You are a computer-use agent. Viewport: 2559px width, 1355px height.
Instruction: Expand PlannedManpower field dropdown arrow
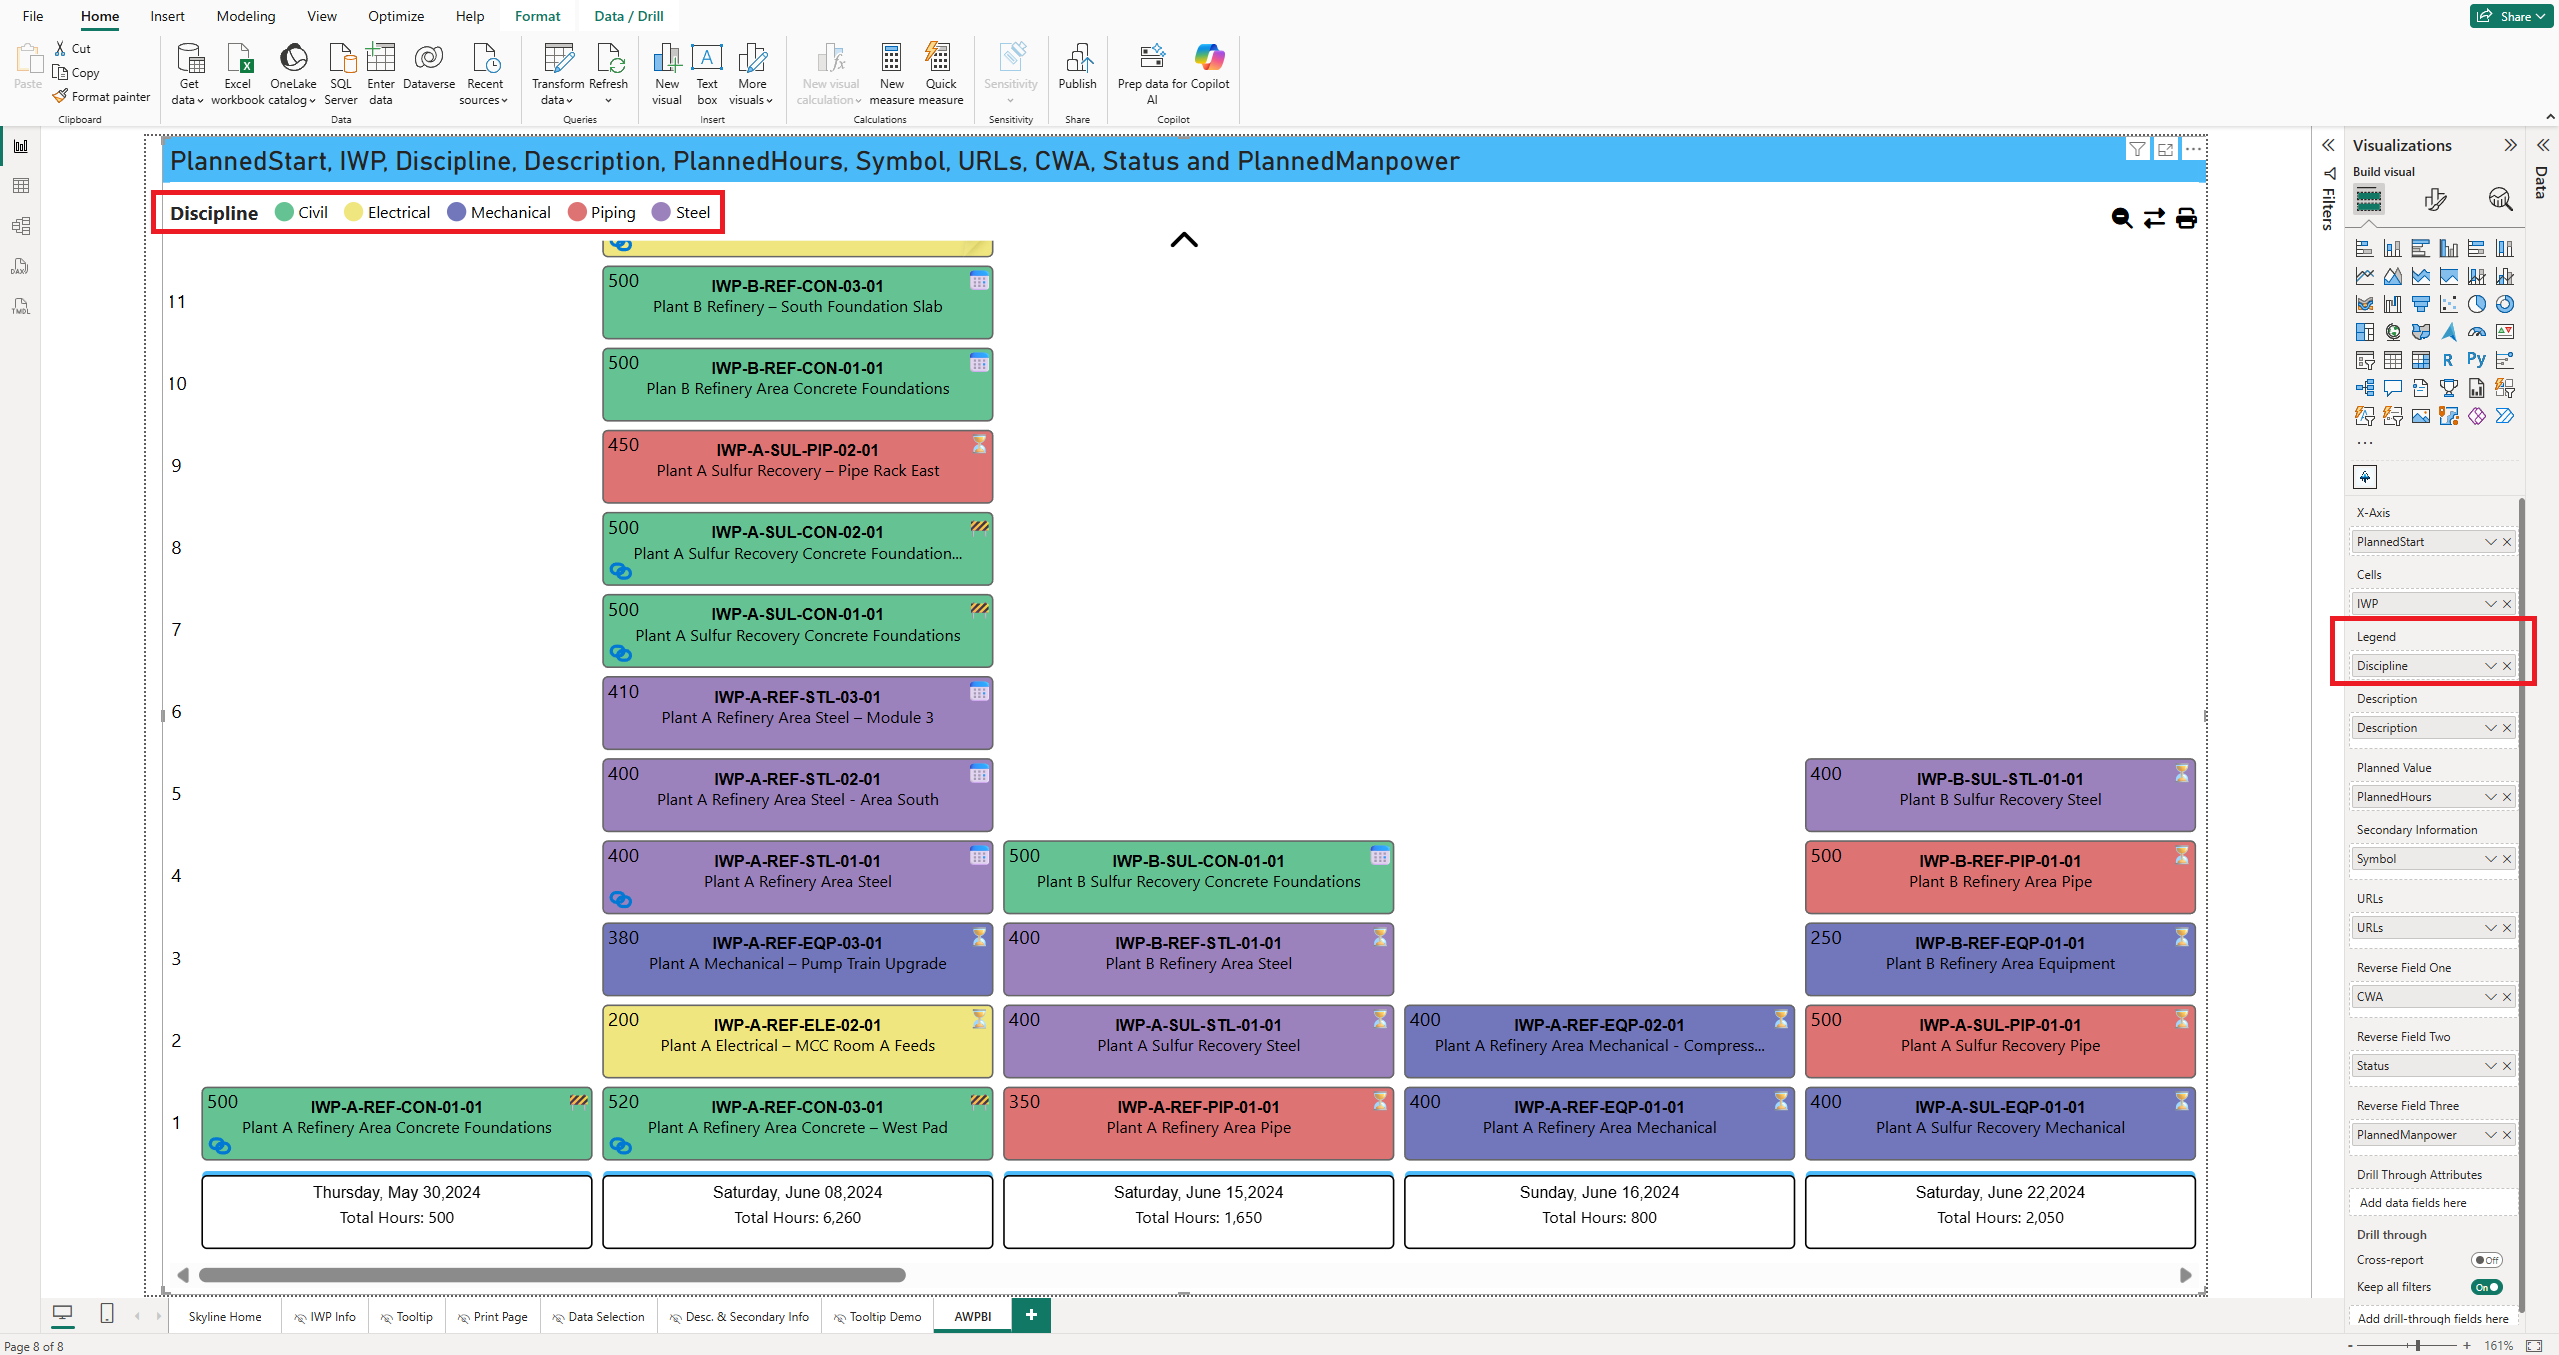point(2490,1135)
